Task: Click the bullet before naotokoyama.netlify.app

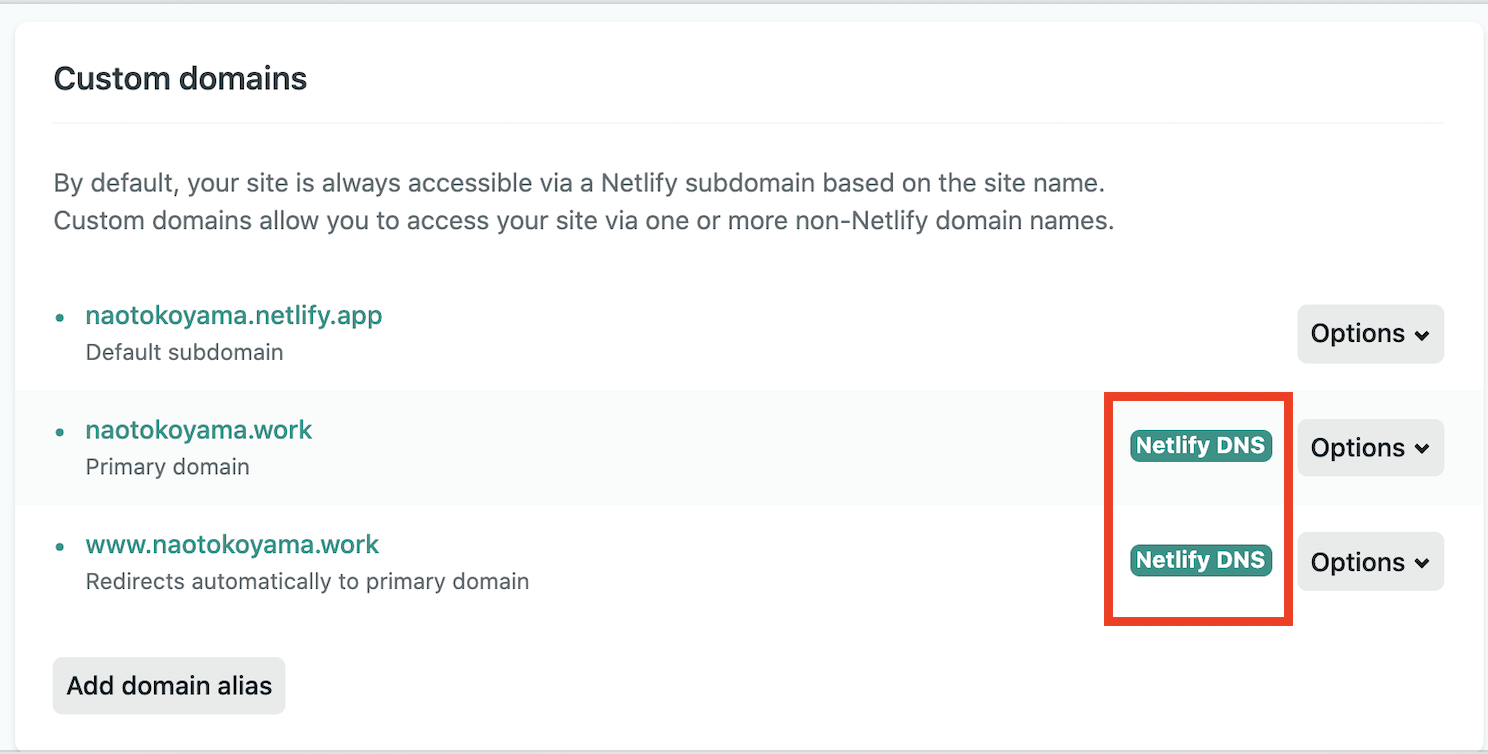Action: [61, 317]
